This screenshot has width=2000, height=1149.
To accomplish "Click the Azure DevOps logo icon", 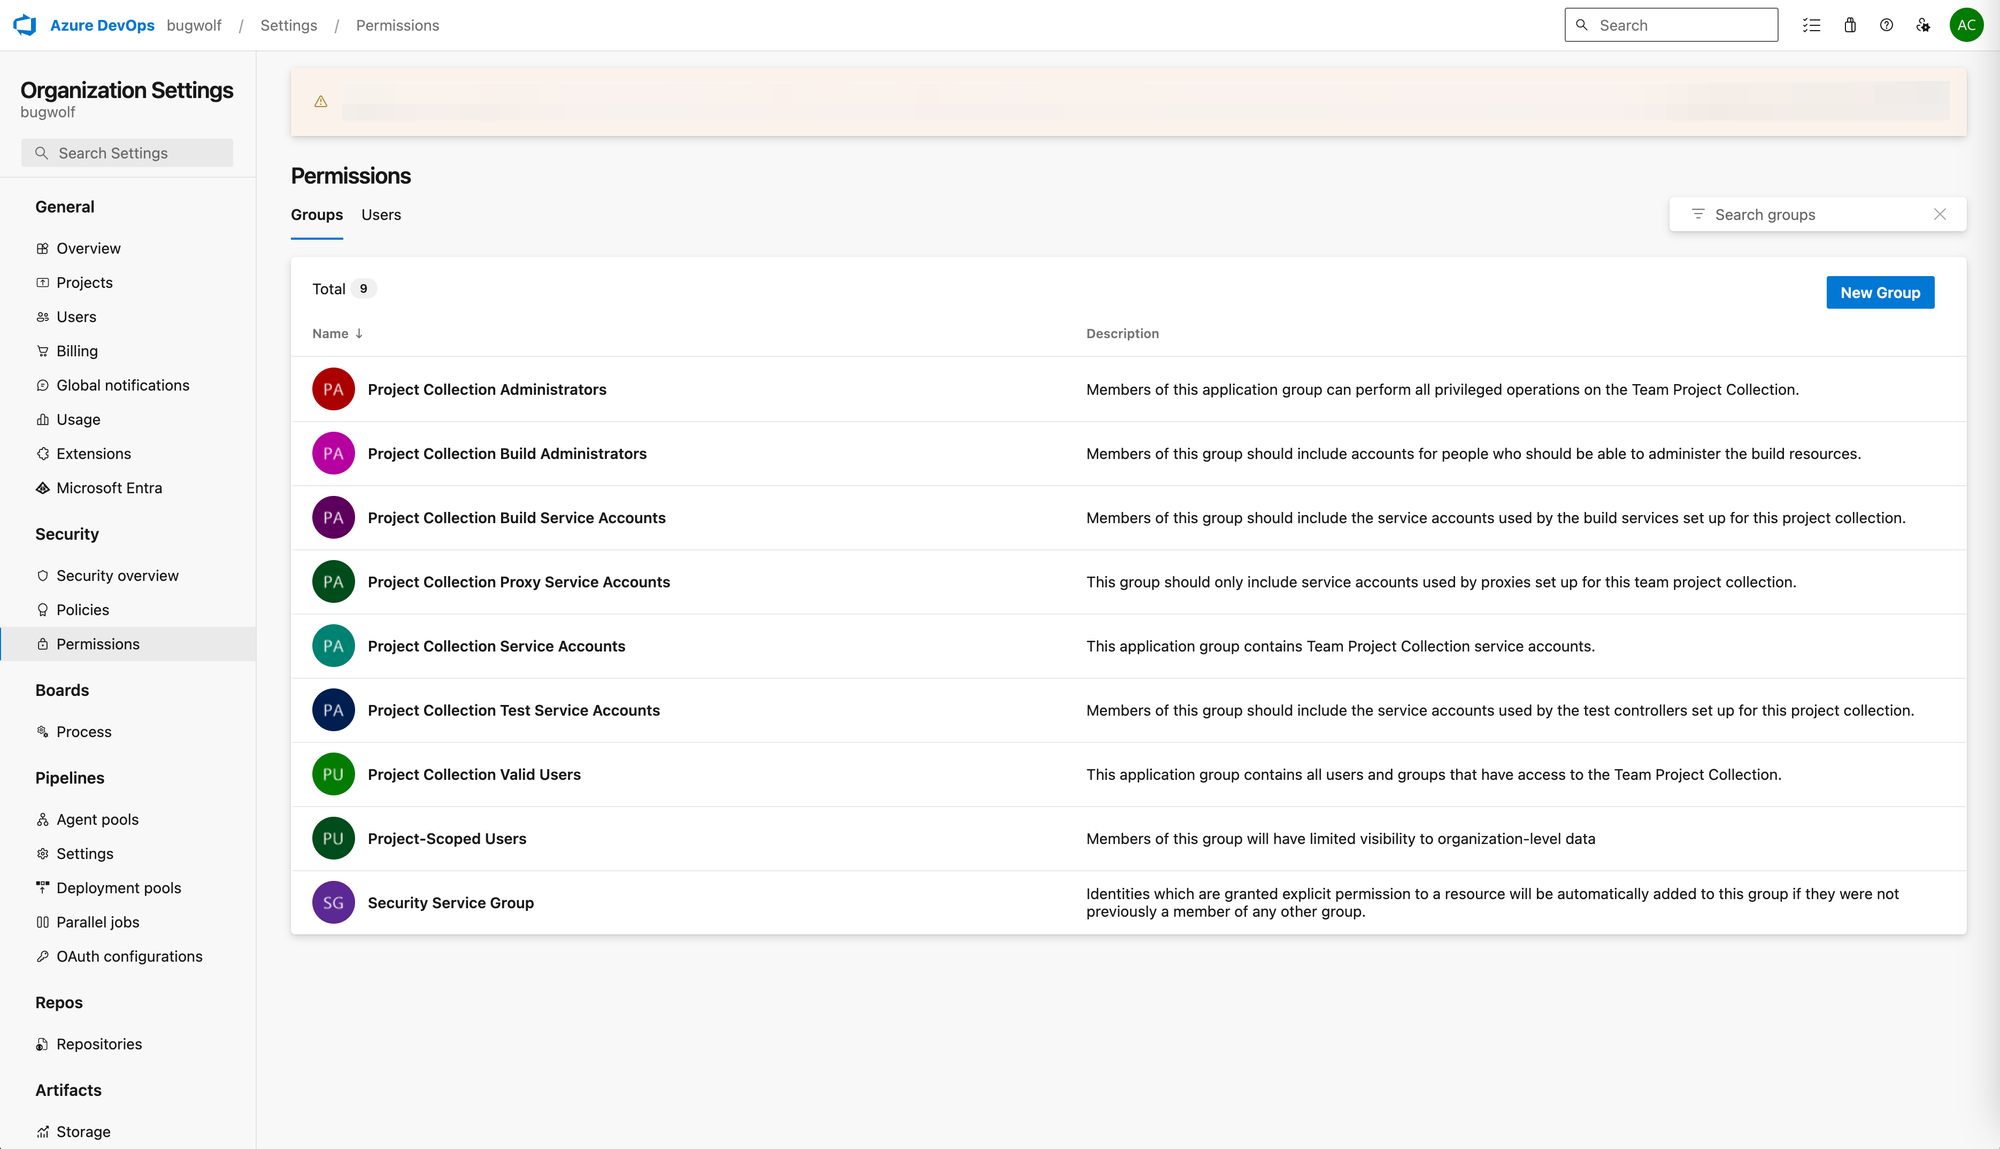I will click(25, 25).
